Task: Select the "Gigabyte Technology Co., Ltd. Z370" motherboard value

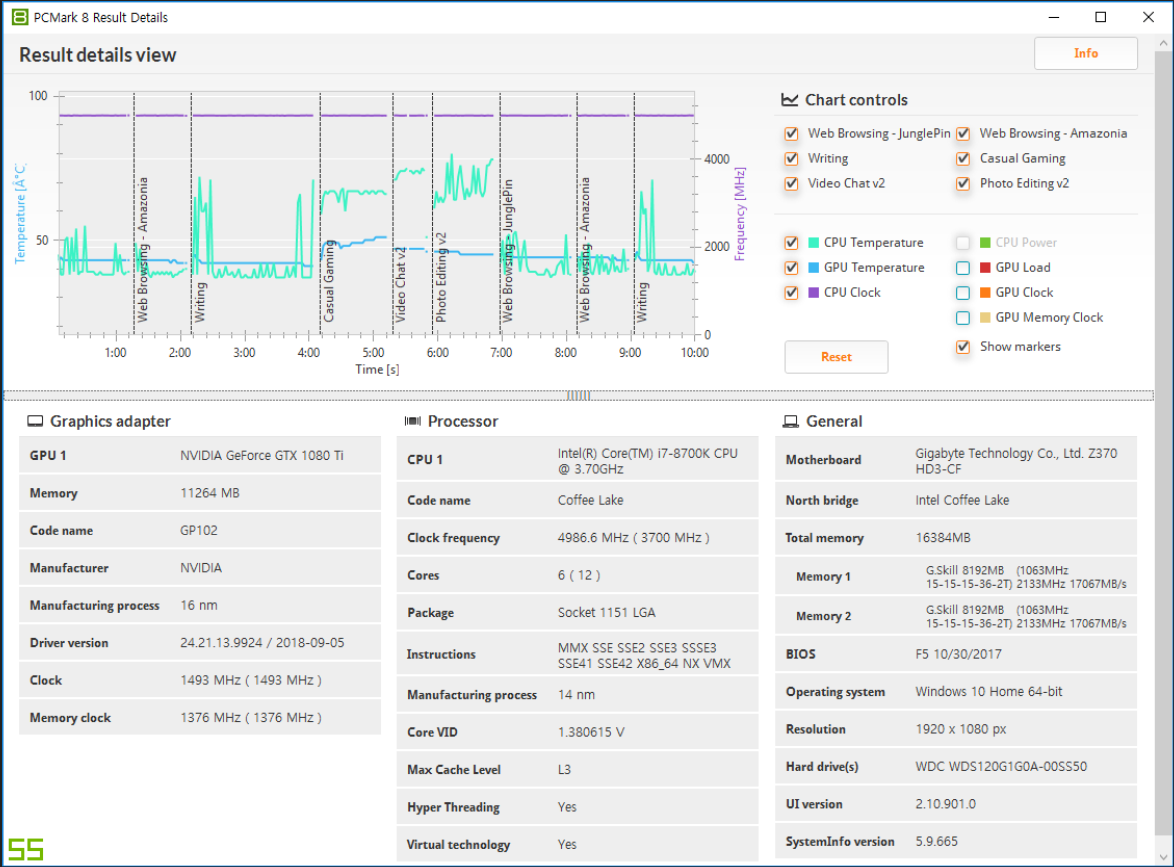Action: pyautogui.click(x=1016, y=453)
